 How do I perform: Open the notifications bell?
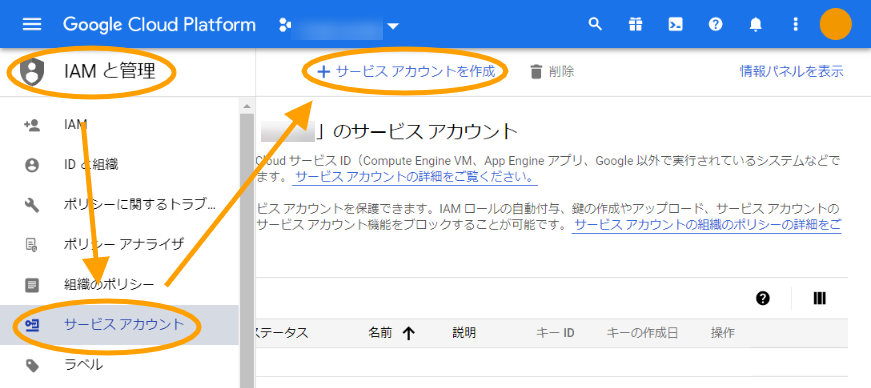[x=755, y=24]
